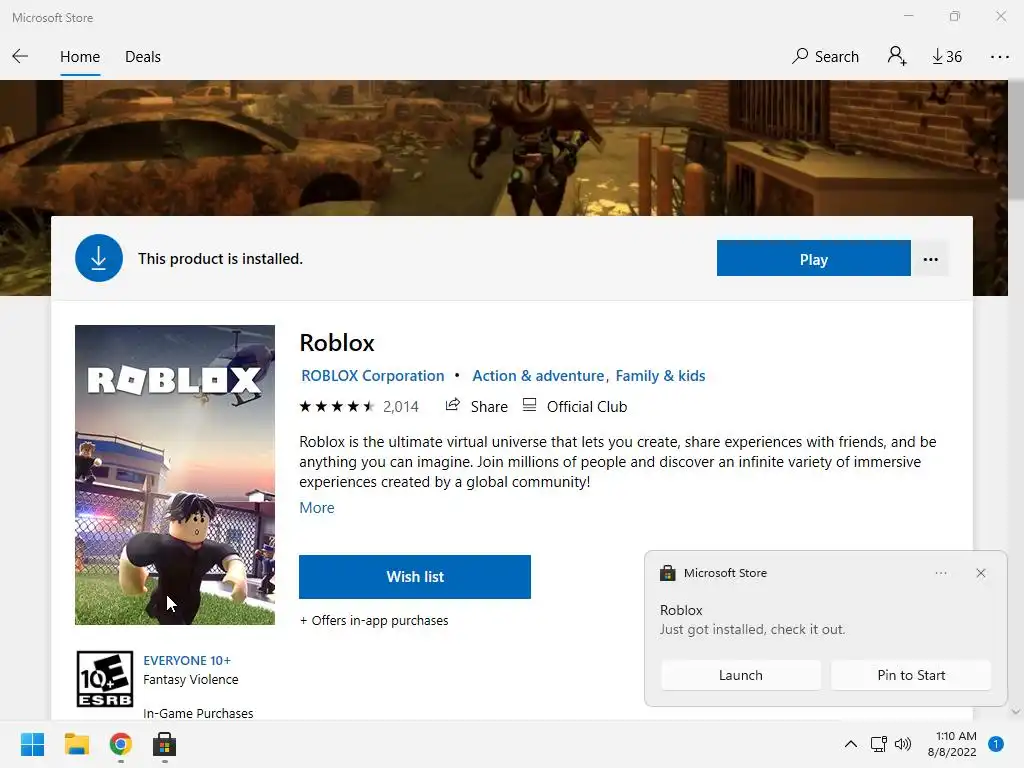Open network settings tray icon
The height and width of the screenshot is (768, 1024).
point(878,744)
